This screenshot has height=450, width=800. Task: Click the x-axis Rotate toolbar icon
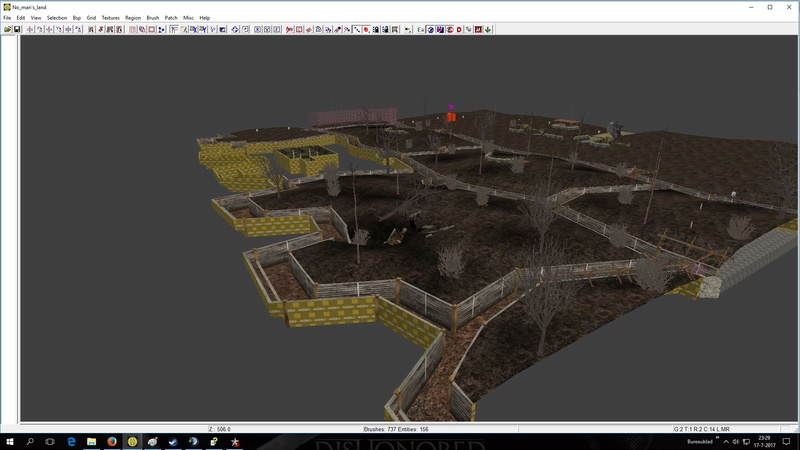[39, 29]
